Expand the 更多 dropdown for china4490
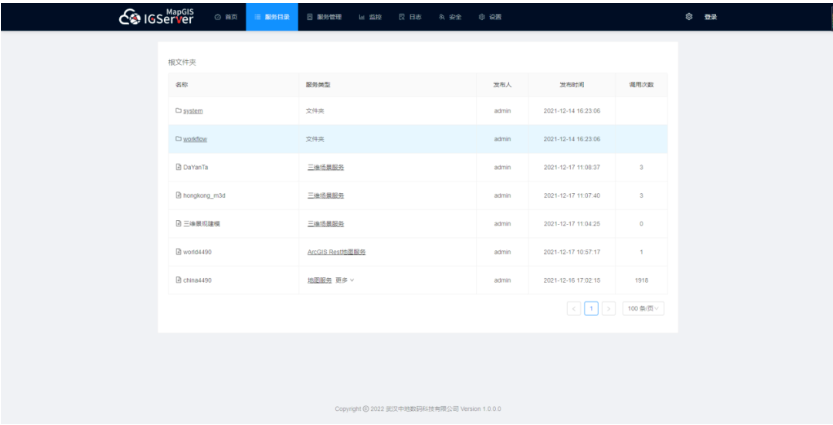Screen dimensions: 833x425 (344, 280)
